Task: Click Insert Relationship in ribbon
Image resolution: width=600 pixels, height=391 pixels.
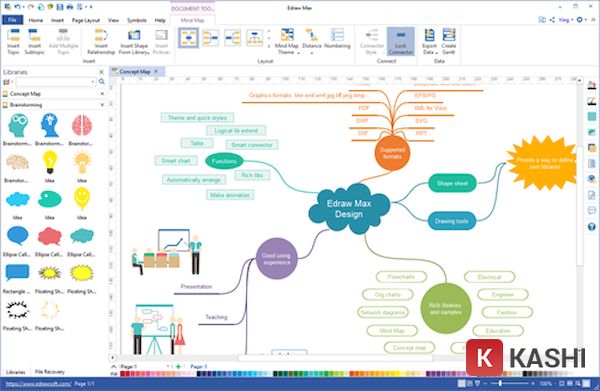Action: [x=101, y=41]
